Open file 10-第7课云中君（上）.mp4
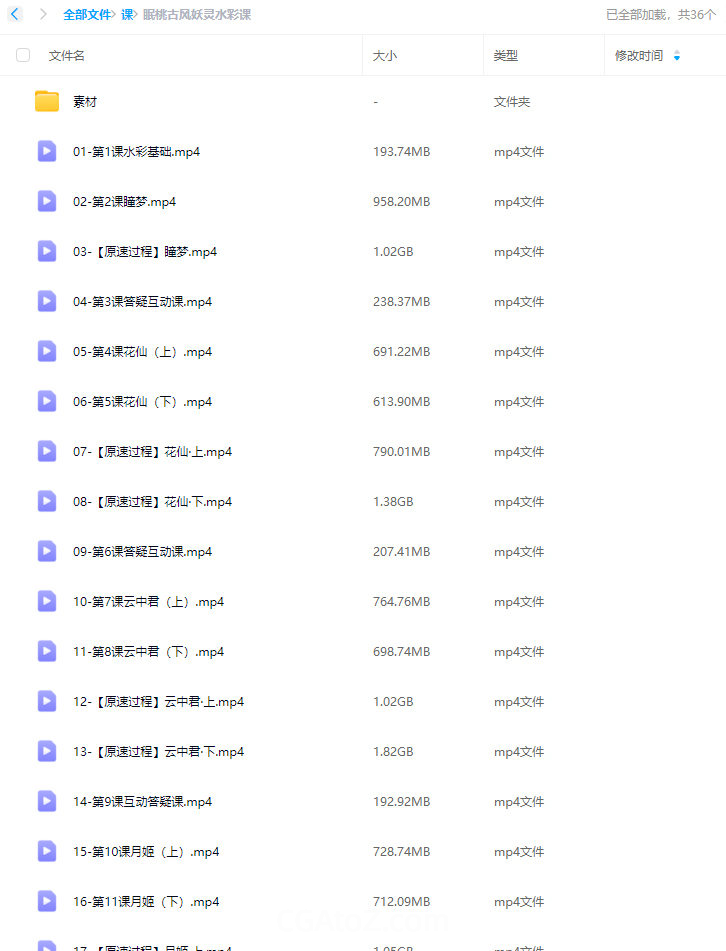 [x=149, y=602]
